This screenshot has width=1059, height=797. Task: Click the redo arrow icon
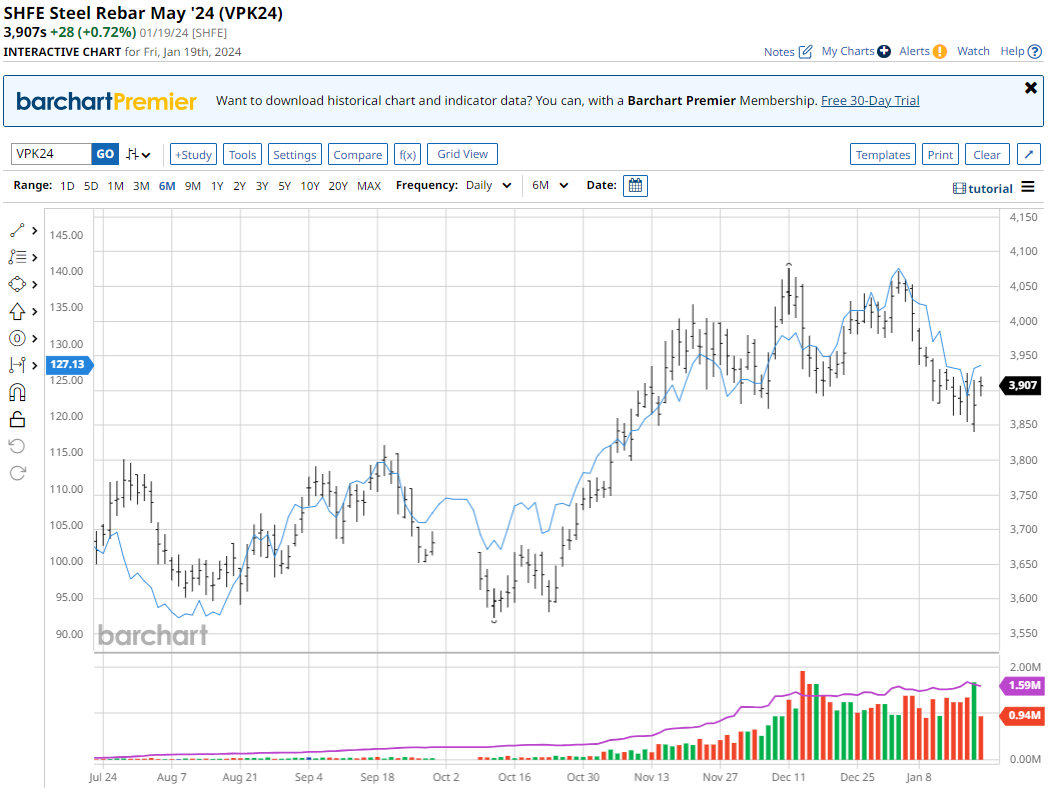[x=17, y=473]
